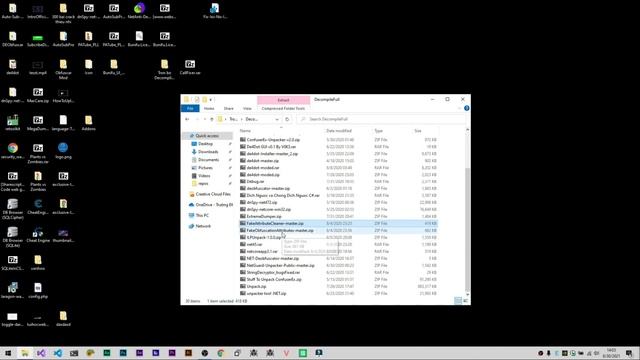Open Visual Studio Code from taskbar
The width and height of the screenshot is (640, 360).
coord(58,353)
